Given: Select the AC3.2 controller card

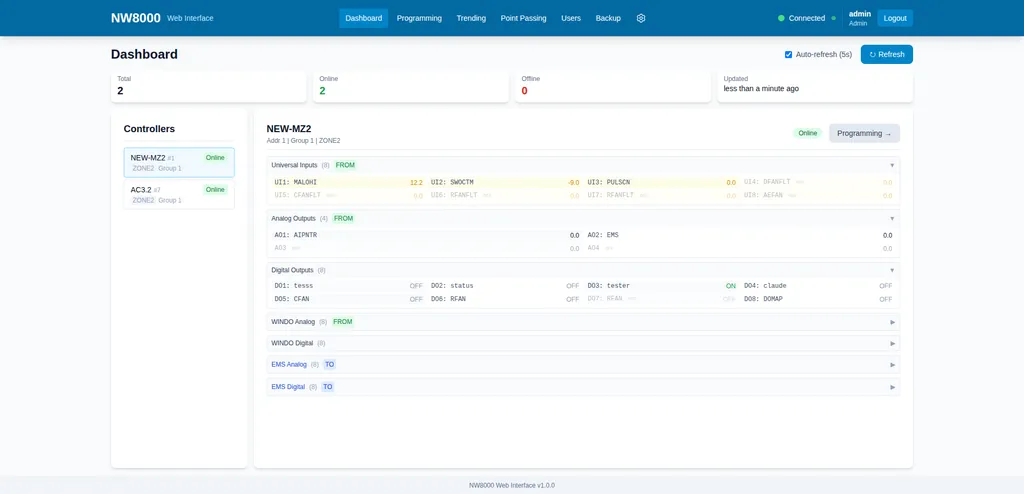Looking at the screenshot, I should pos(179,194).
